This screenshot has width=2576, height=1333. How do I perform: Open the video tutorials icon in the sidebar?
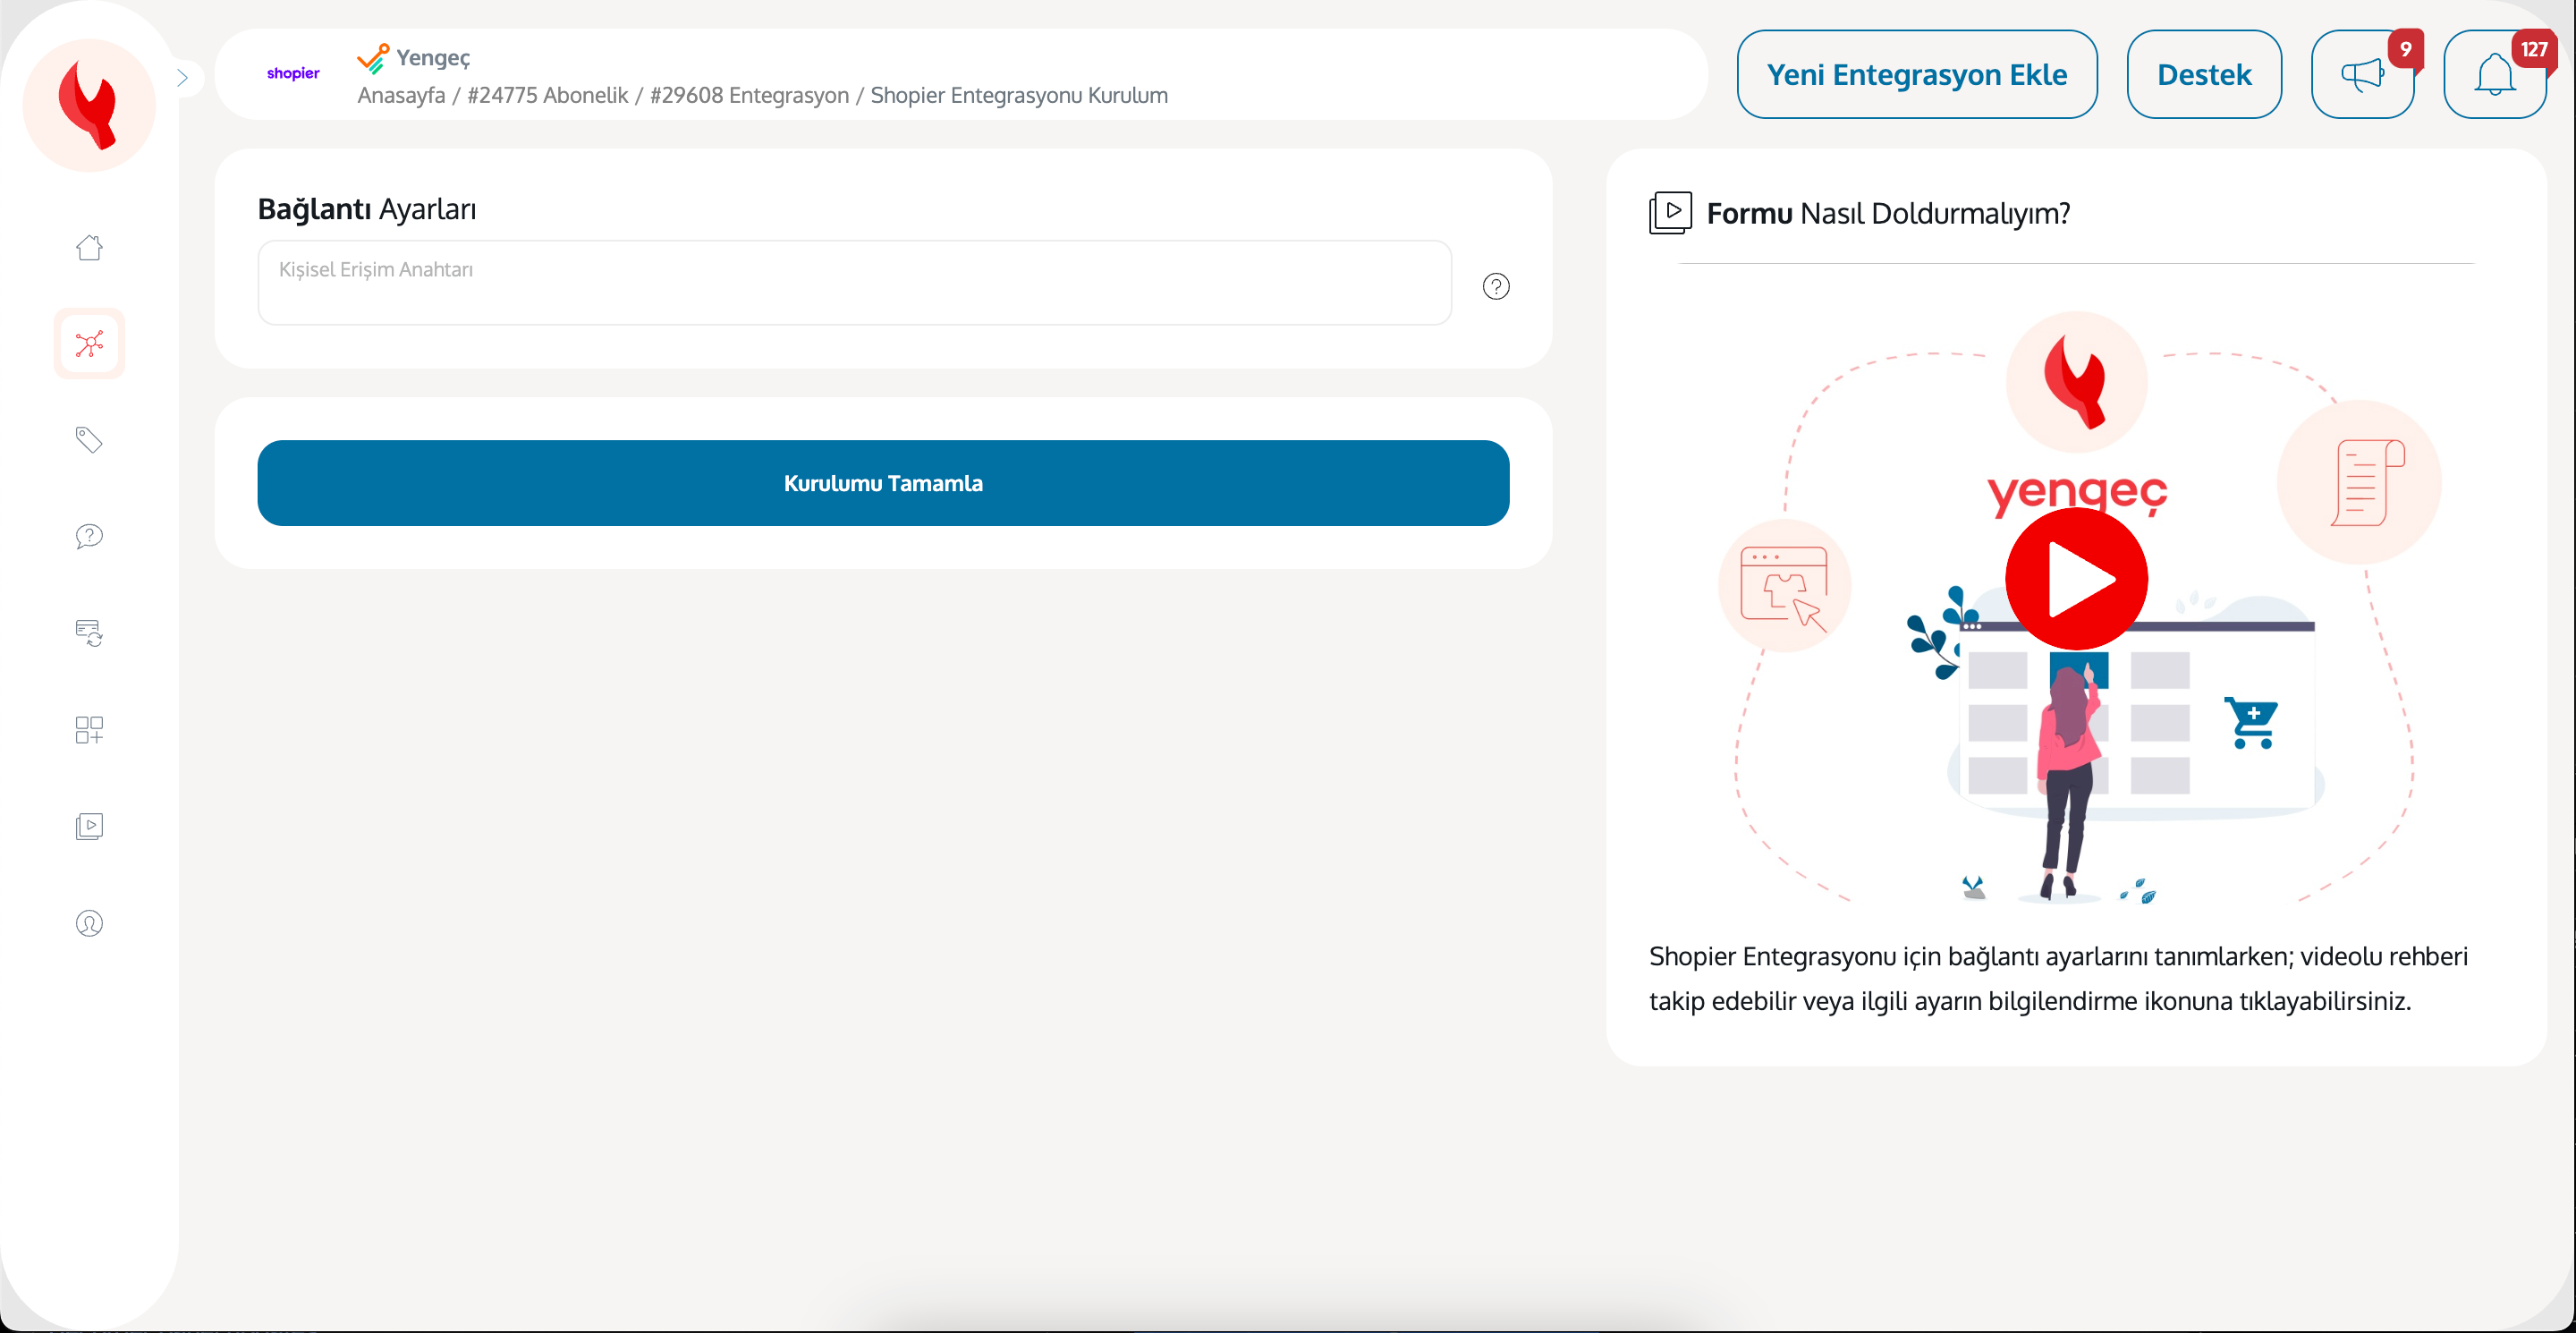[x=89, y=826]
